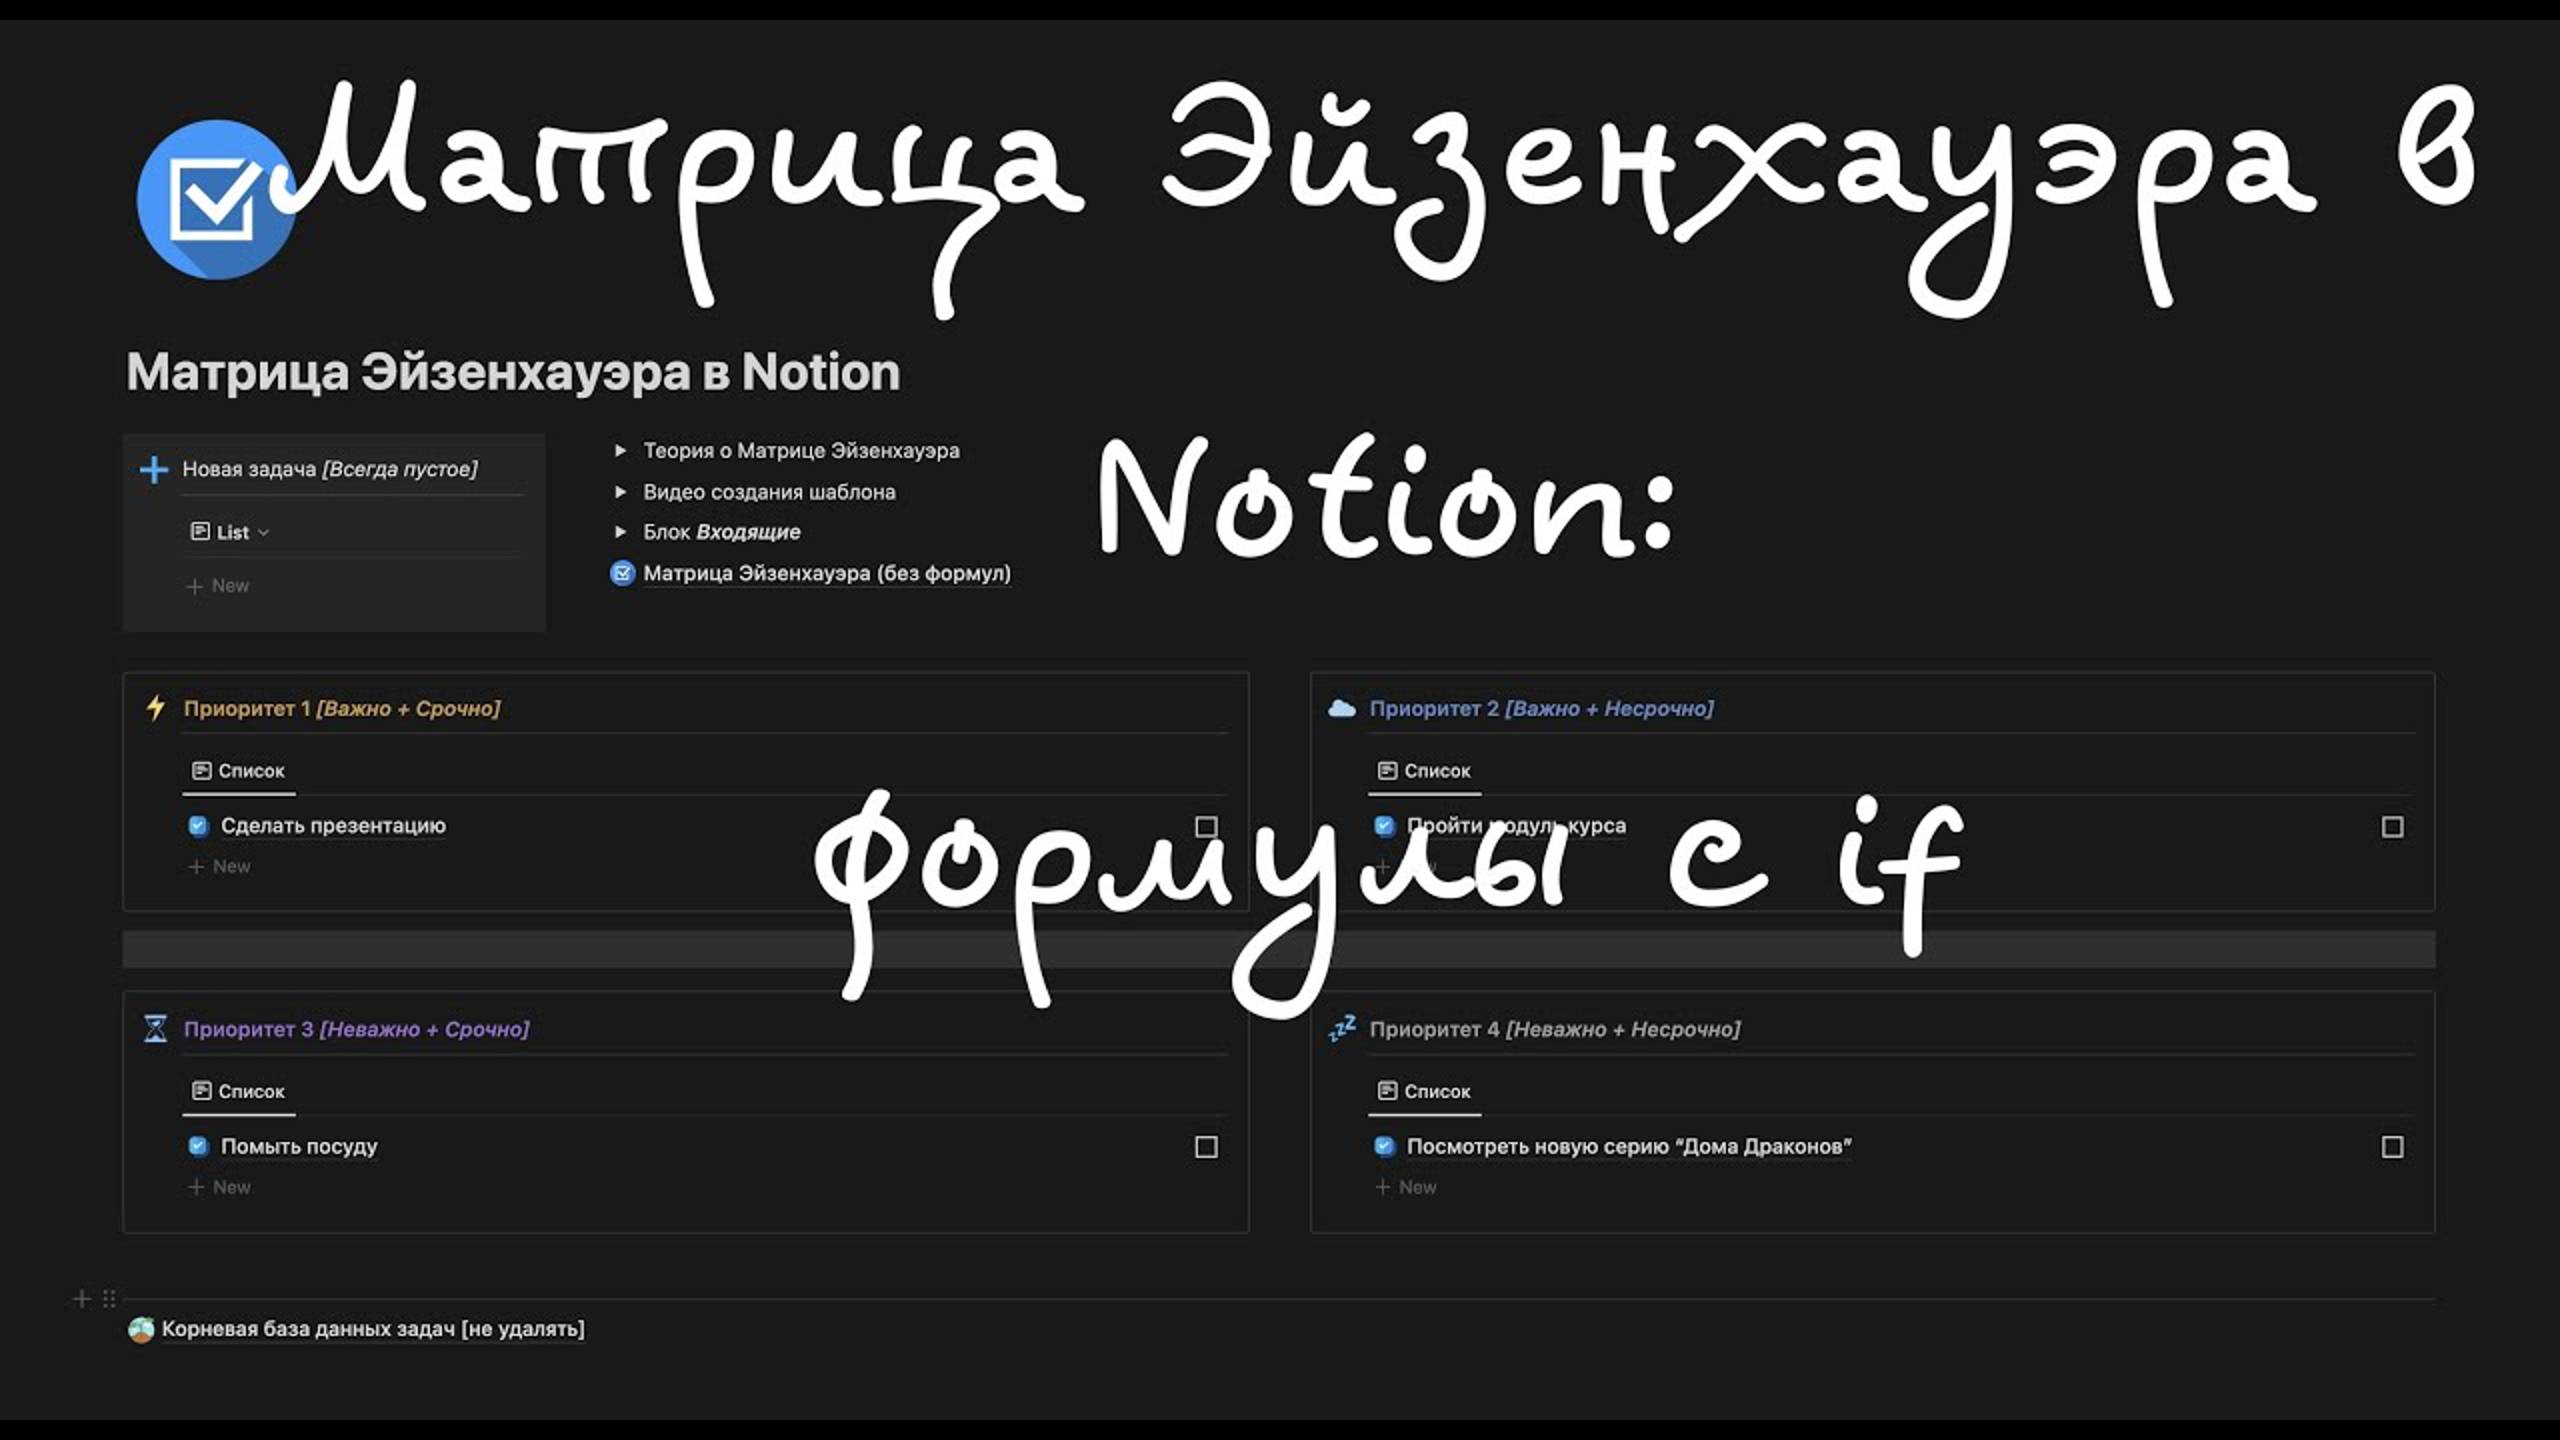Viewport: 2560px width, 1440px height.
Task: Expand the Теория о Матрице Эйзенхауэра toggle
Action: pyautogui.click(x=621, y=450)
